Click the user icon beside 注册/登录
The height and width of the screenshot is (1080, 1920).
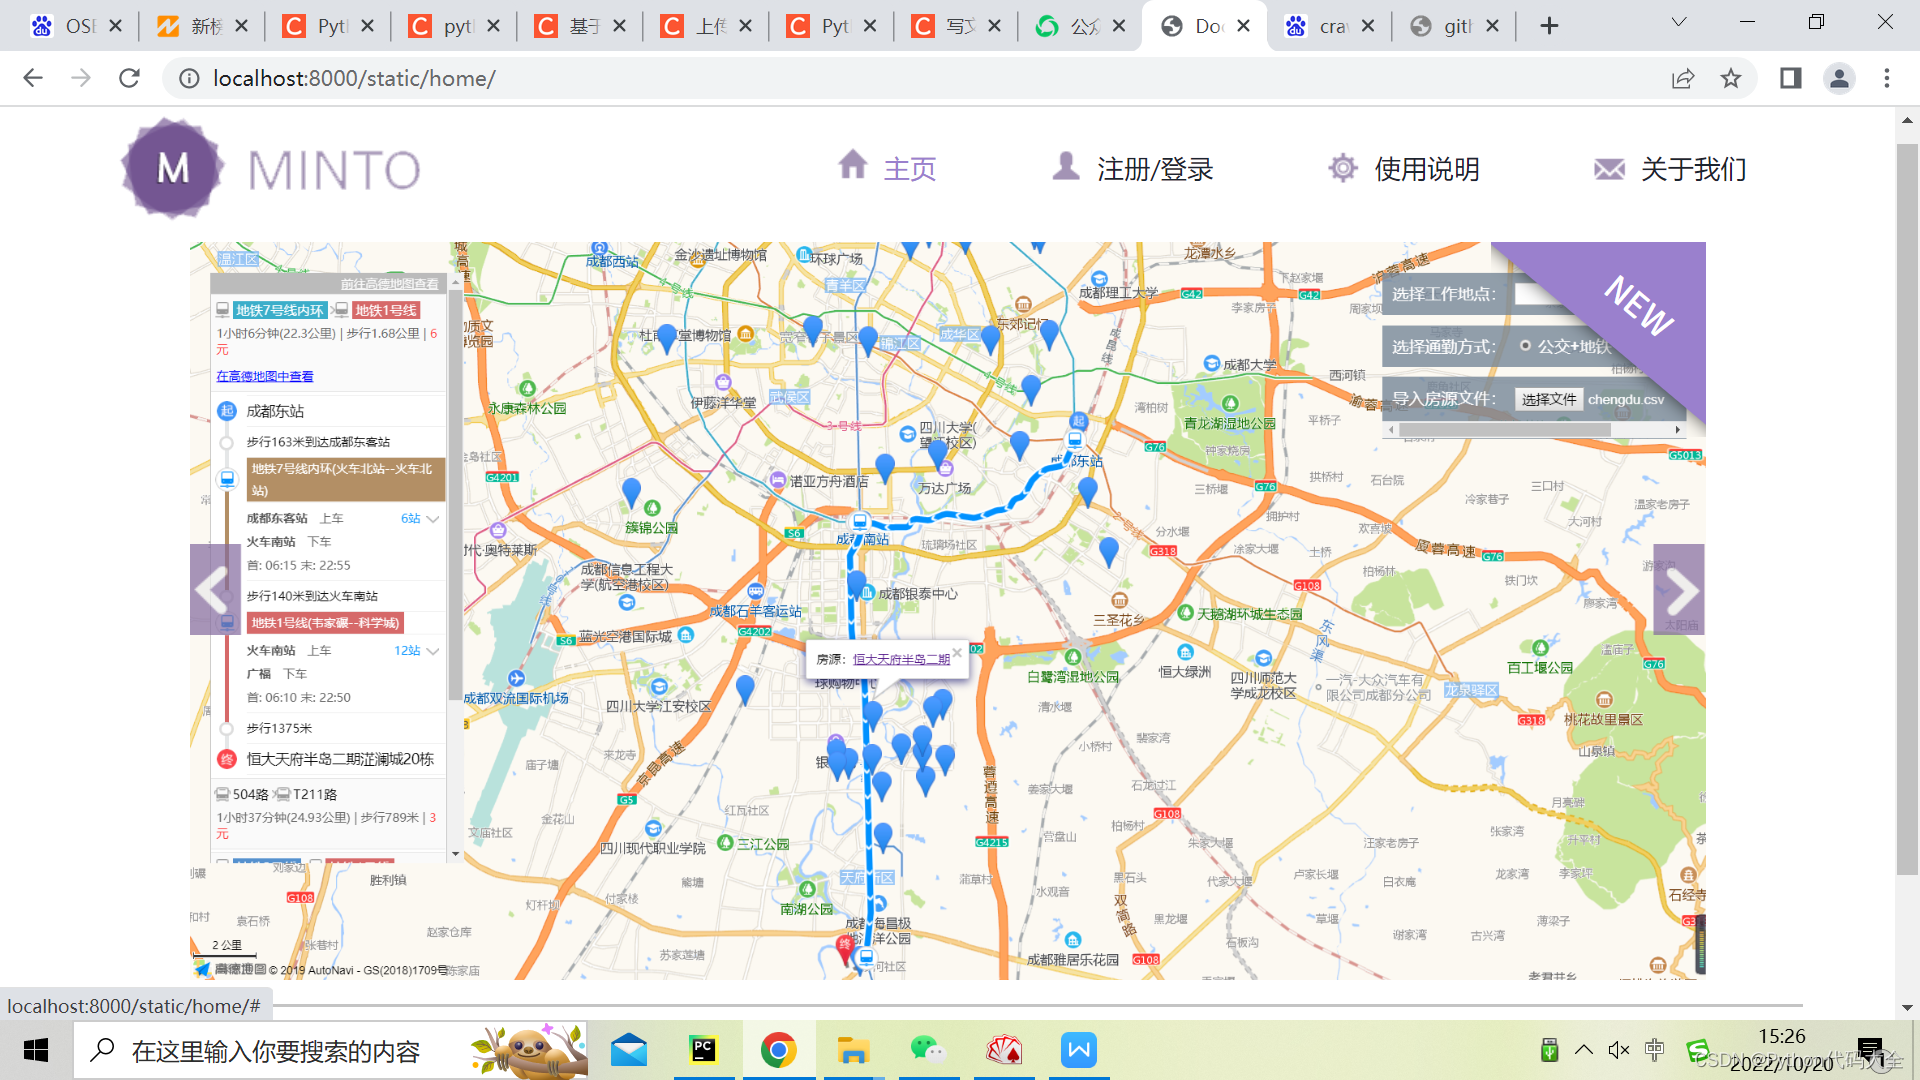(x=1066, y=166)
